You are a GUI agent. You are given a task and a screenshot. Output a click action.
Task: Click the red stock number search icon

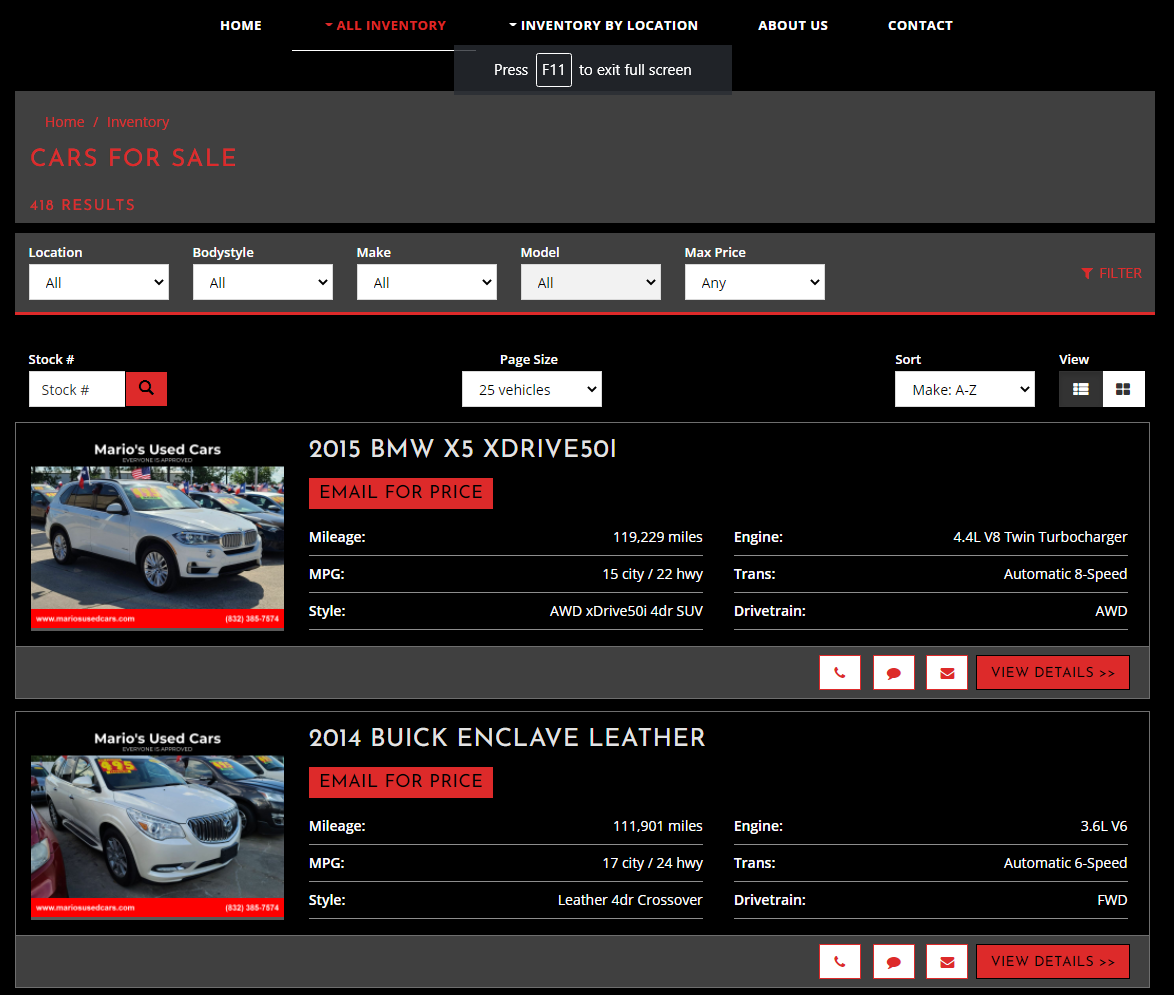[146, 389]
